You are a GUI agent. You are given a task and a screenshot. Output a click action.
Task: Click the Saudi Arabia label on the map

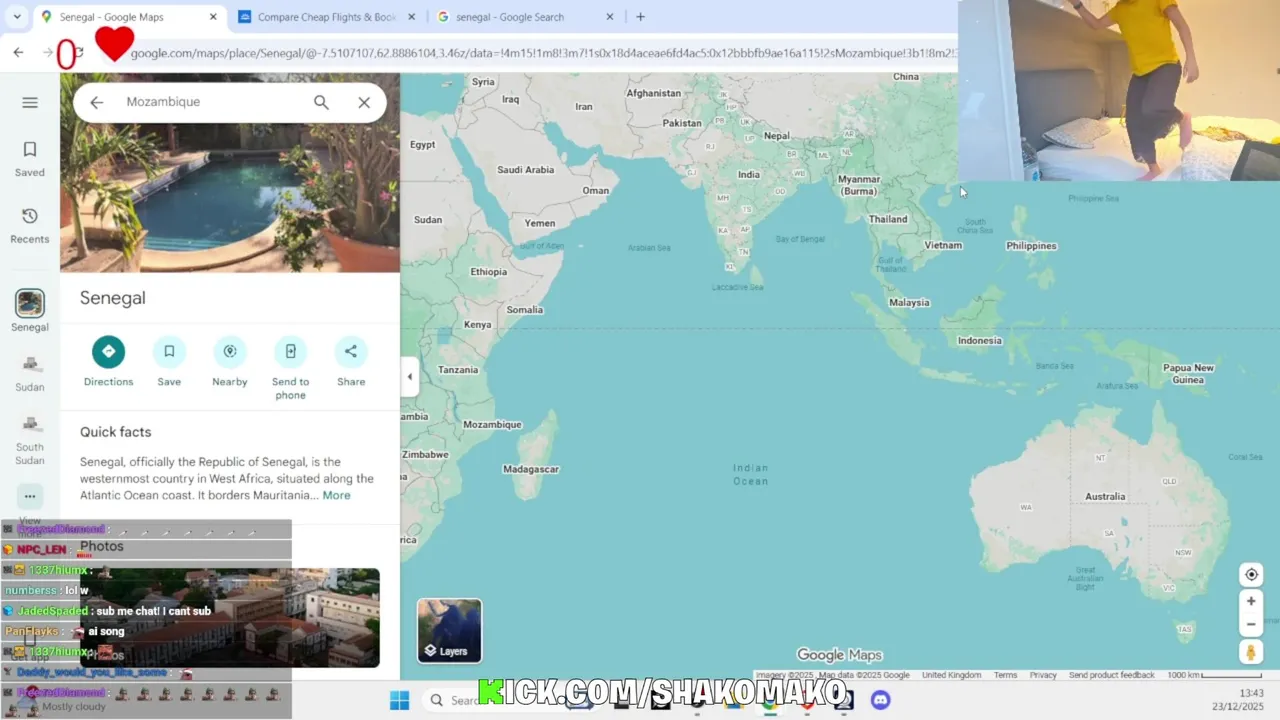[525, 169]
